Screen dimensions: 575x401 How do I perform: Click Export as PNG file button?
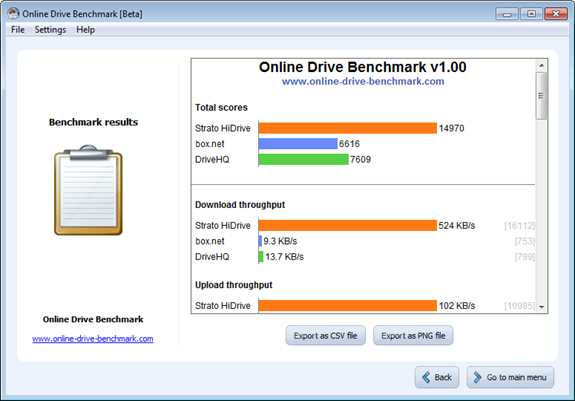tap(413, 335)
